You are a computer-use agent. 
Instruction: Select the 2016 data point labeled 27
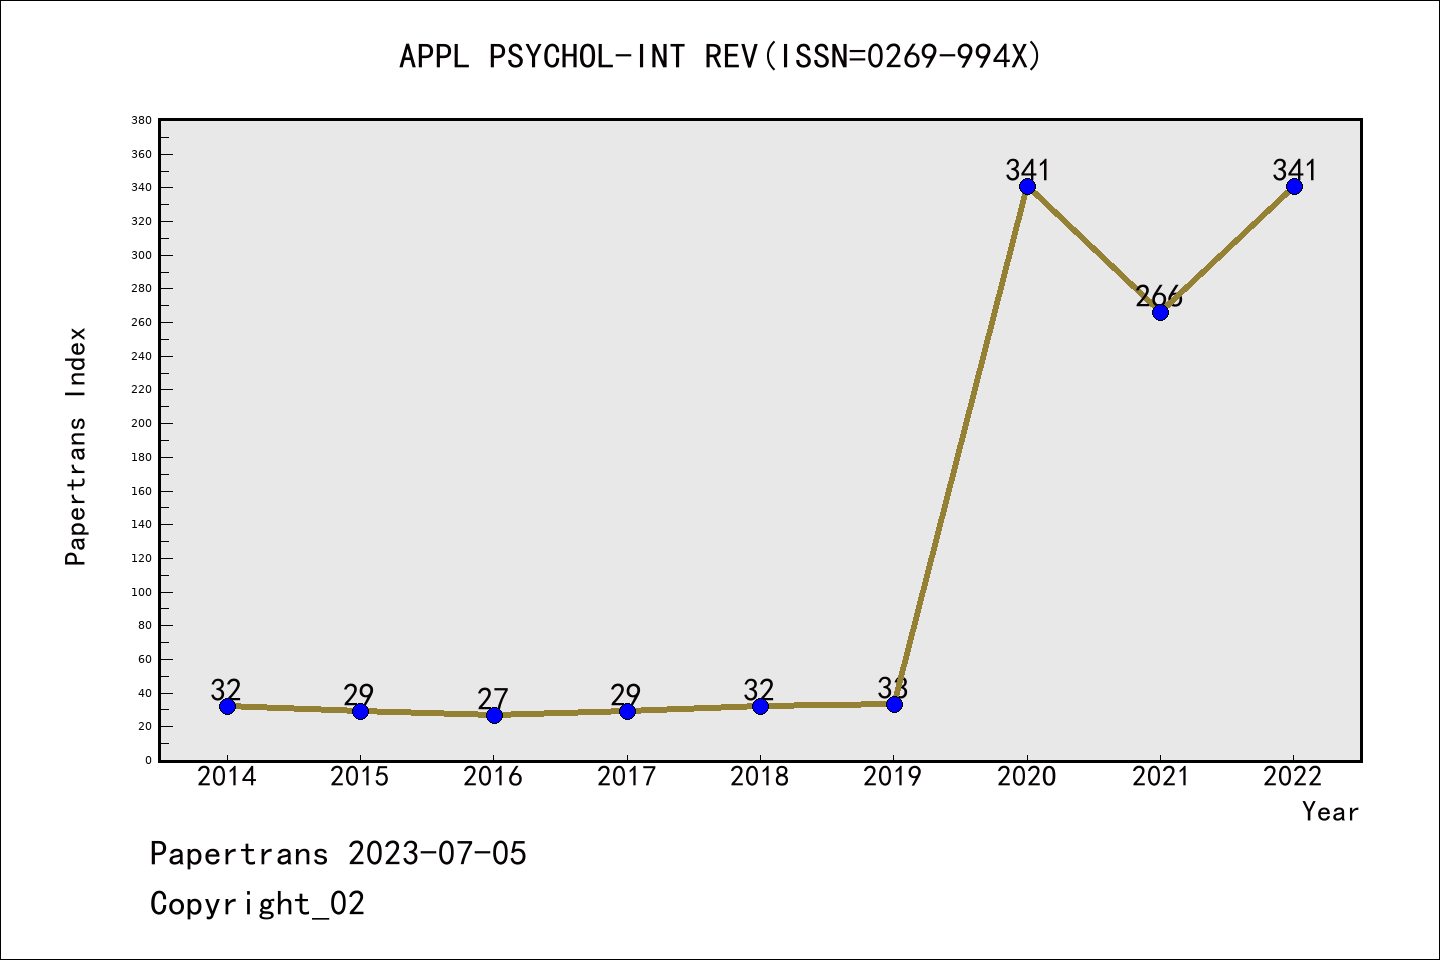click(x=494, y=715)
